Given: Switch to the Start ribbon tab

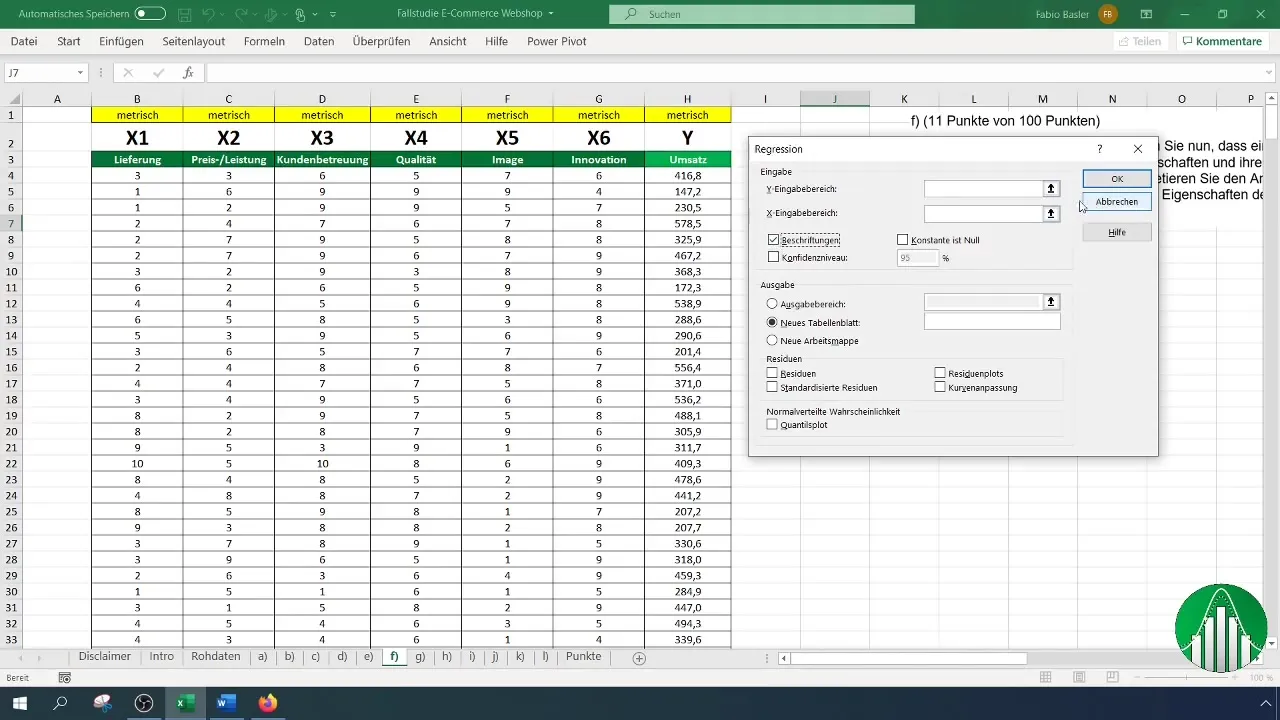Looking at the screenshot, I should (x=69, y=41).
